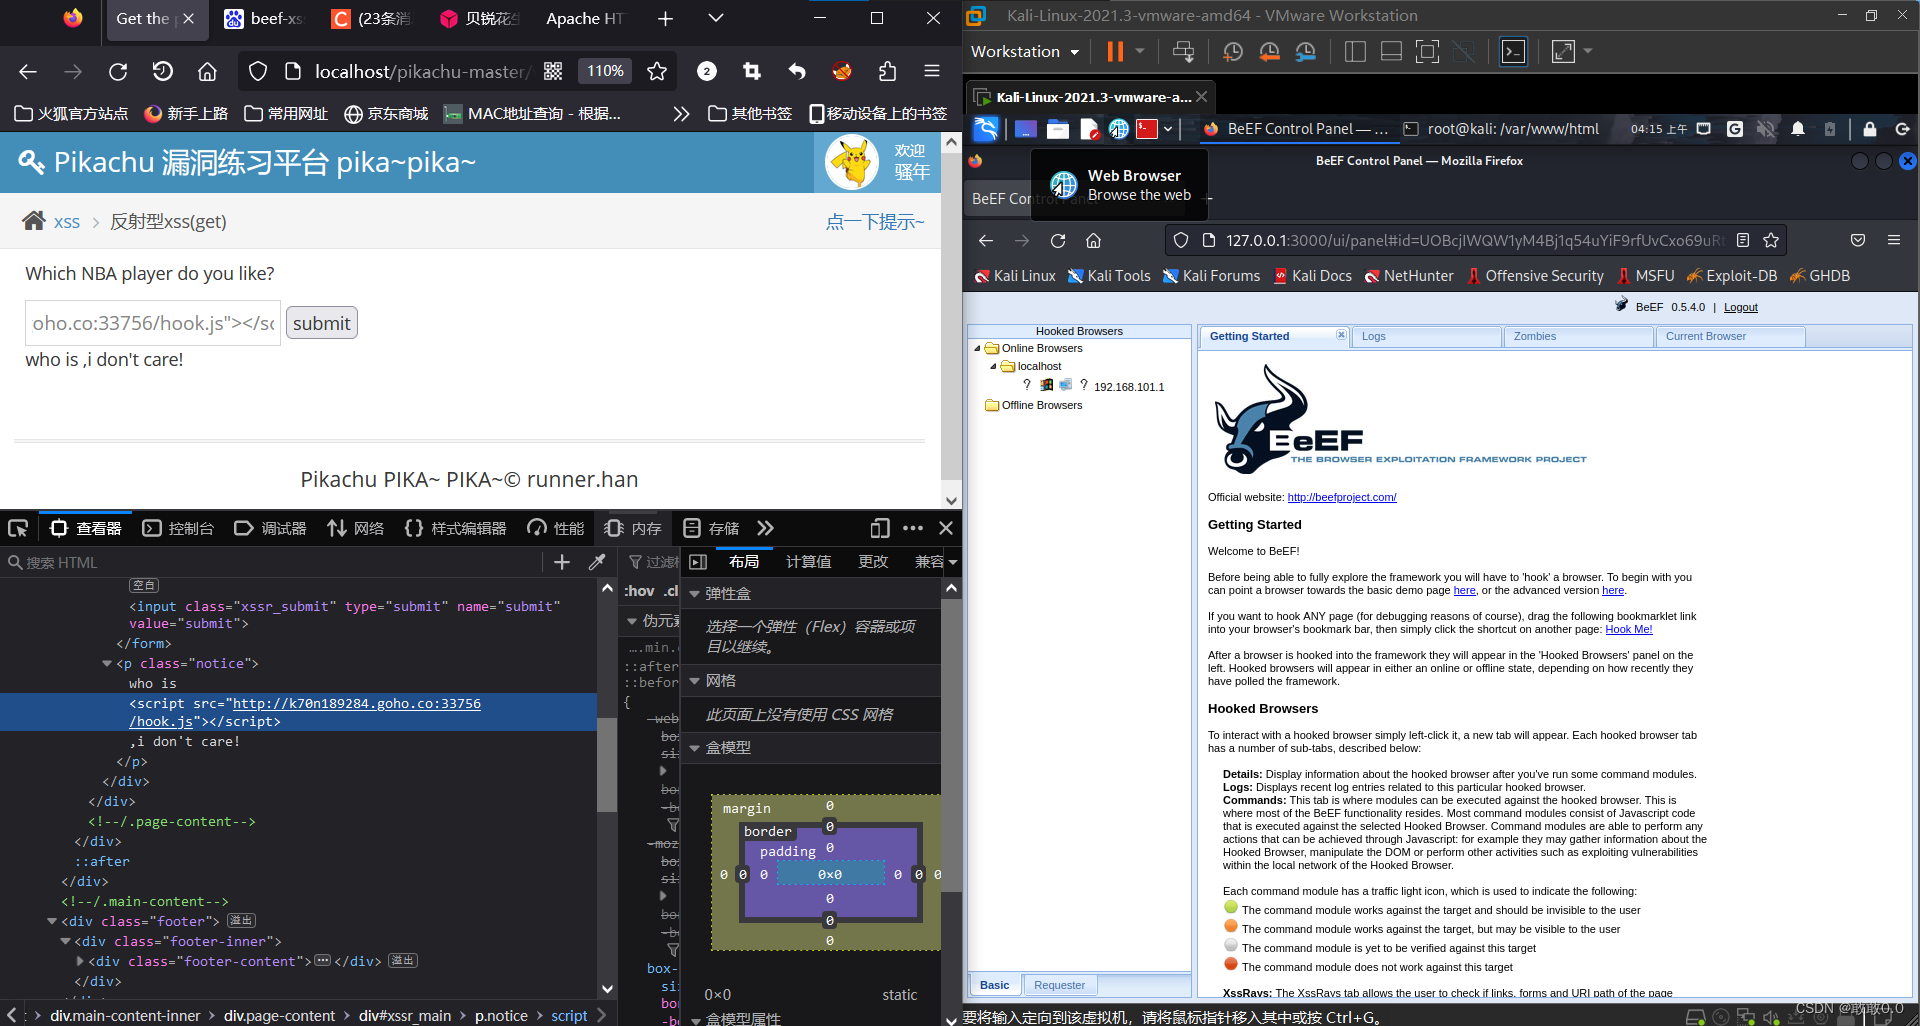Expand more bookmarks chevron in toolbar

point(681,113)
